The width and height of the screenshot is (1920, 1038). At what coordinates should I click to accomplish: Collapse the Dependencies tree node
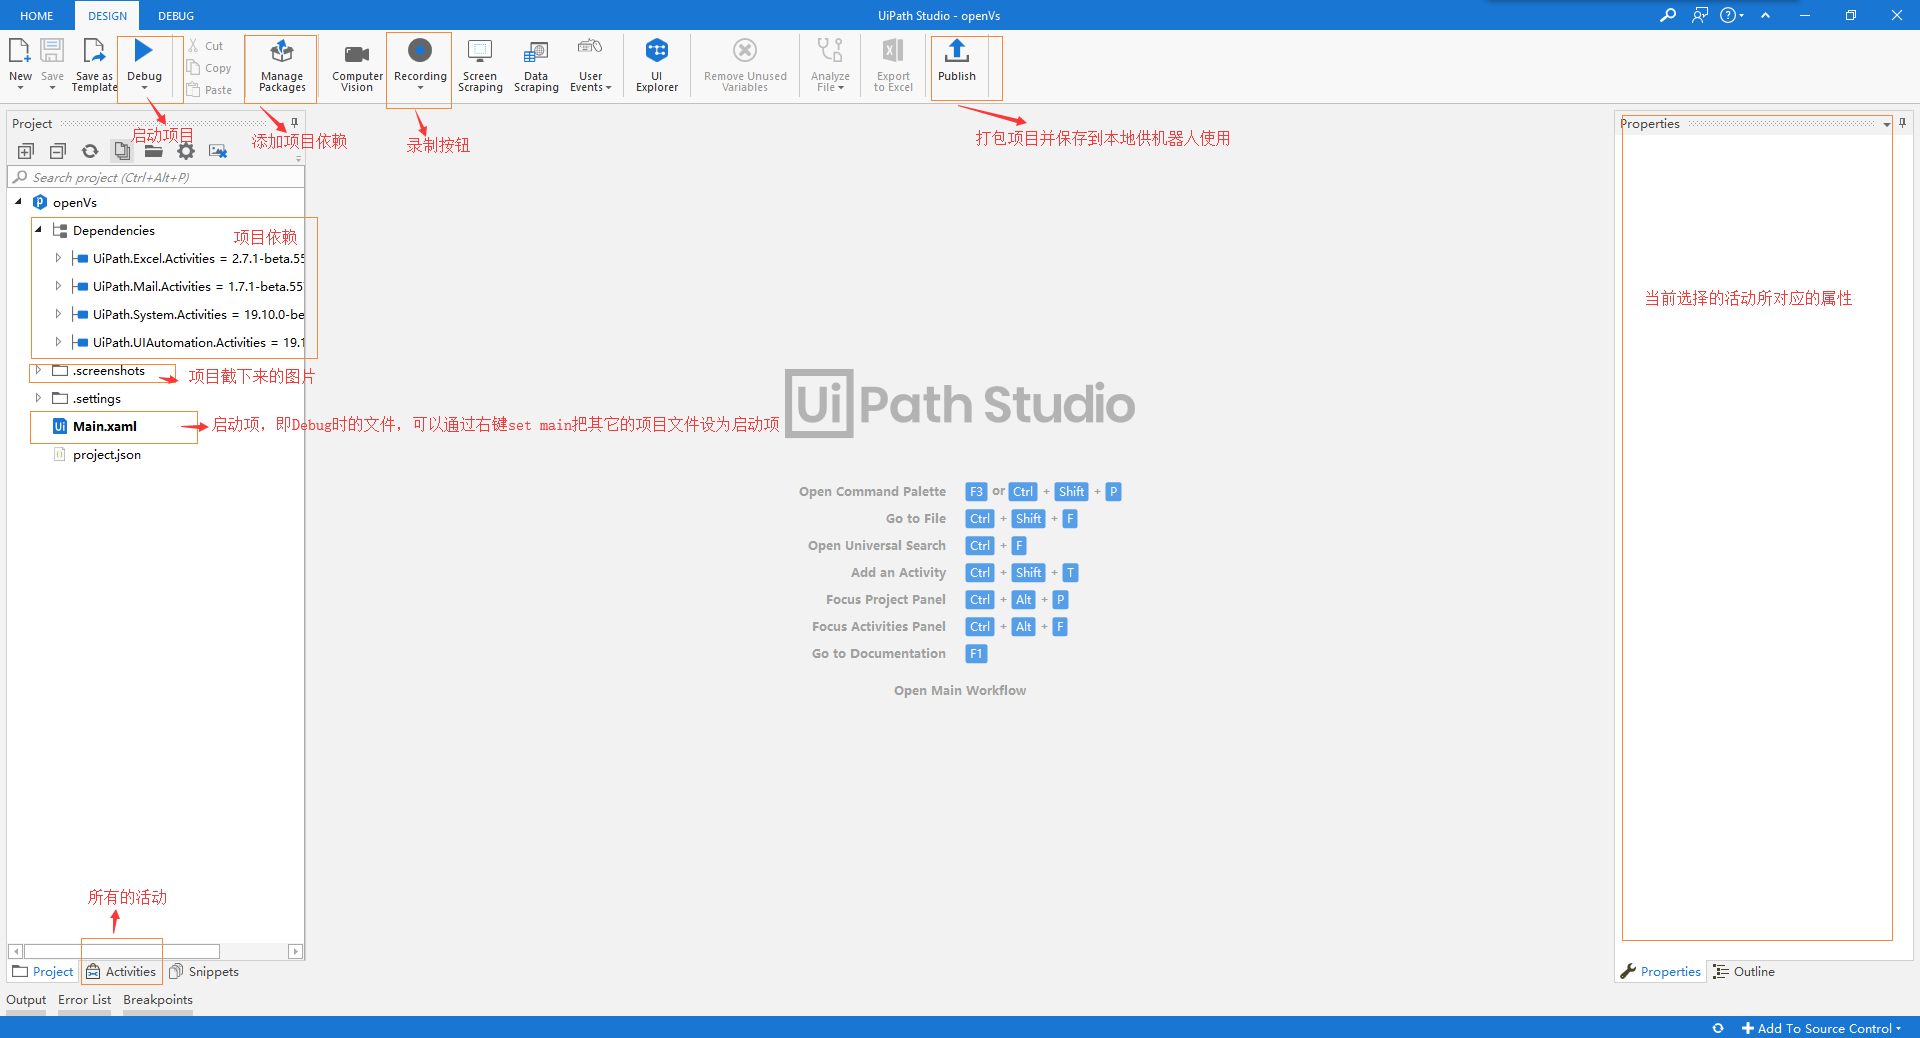(38, 230)
